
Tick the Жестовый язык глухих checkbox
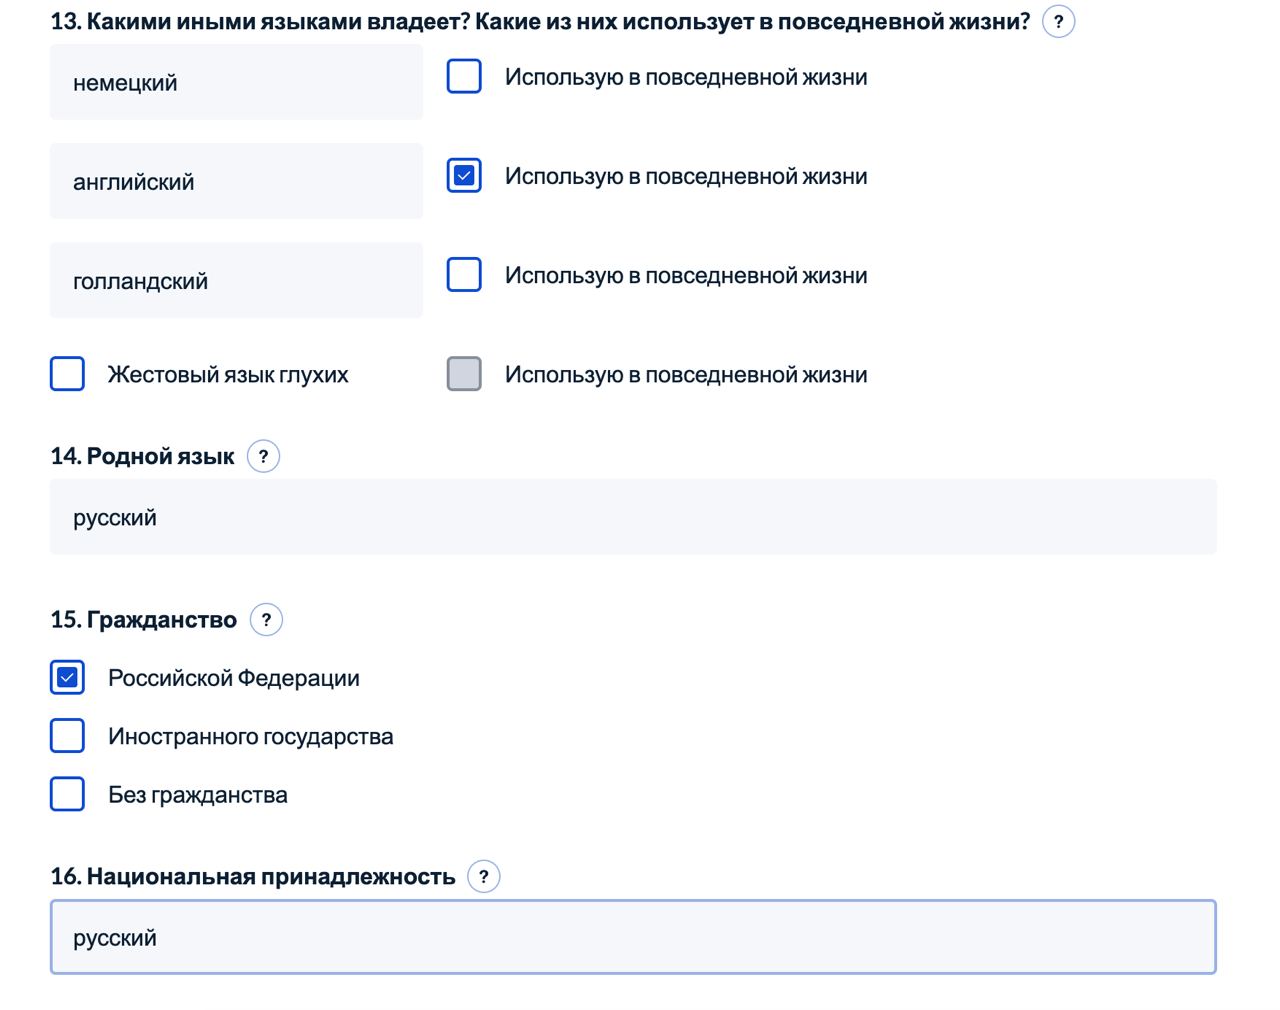[x=67, y=374]
